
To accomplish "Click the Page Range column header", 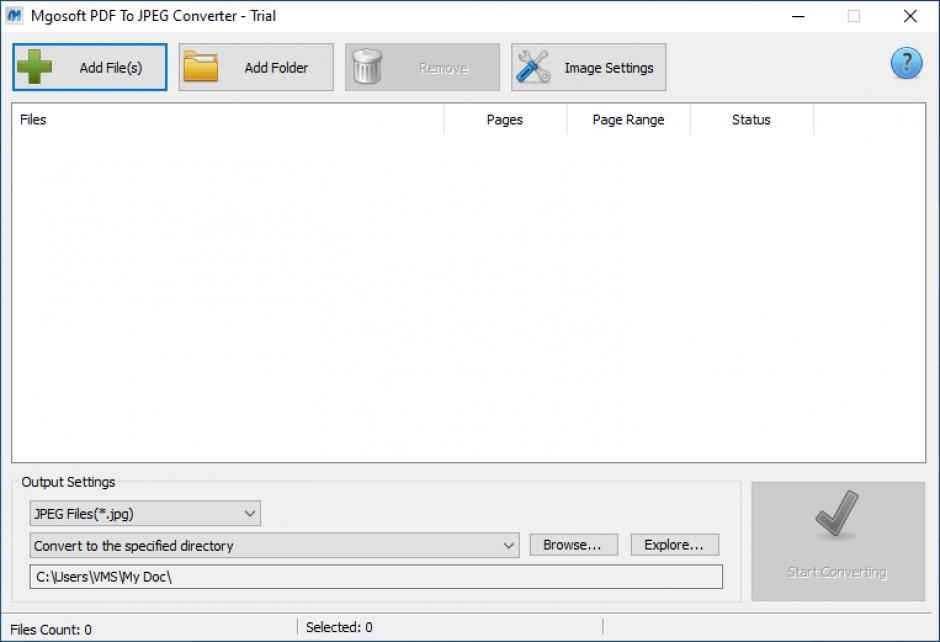I will click(628, 119).
